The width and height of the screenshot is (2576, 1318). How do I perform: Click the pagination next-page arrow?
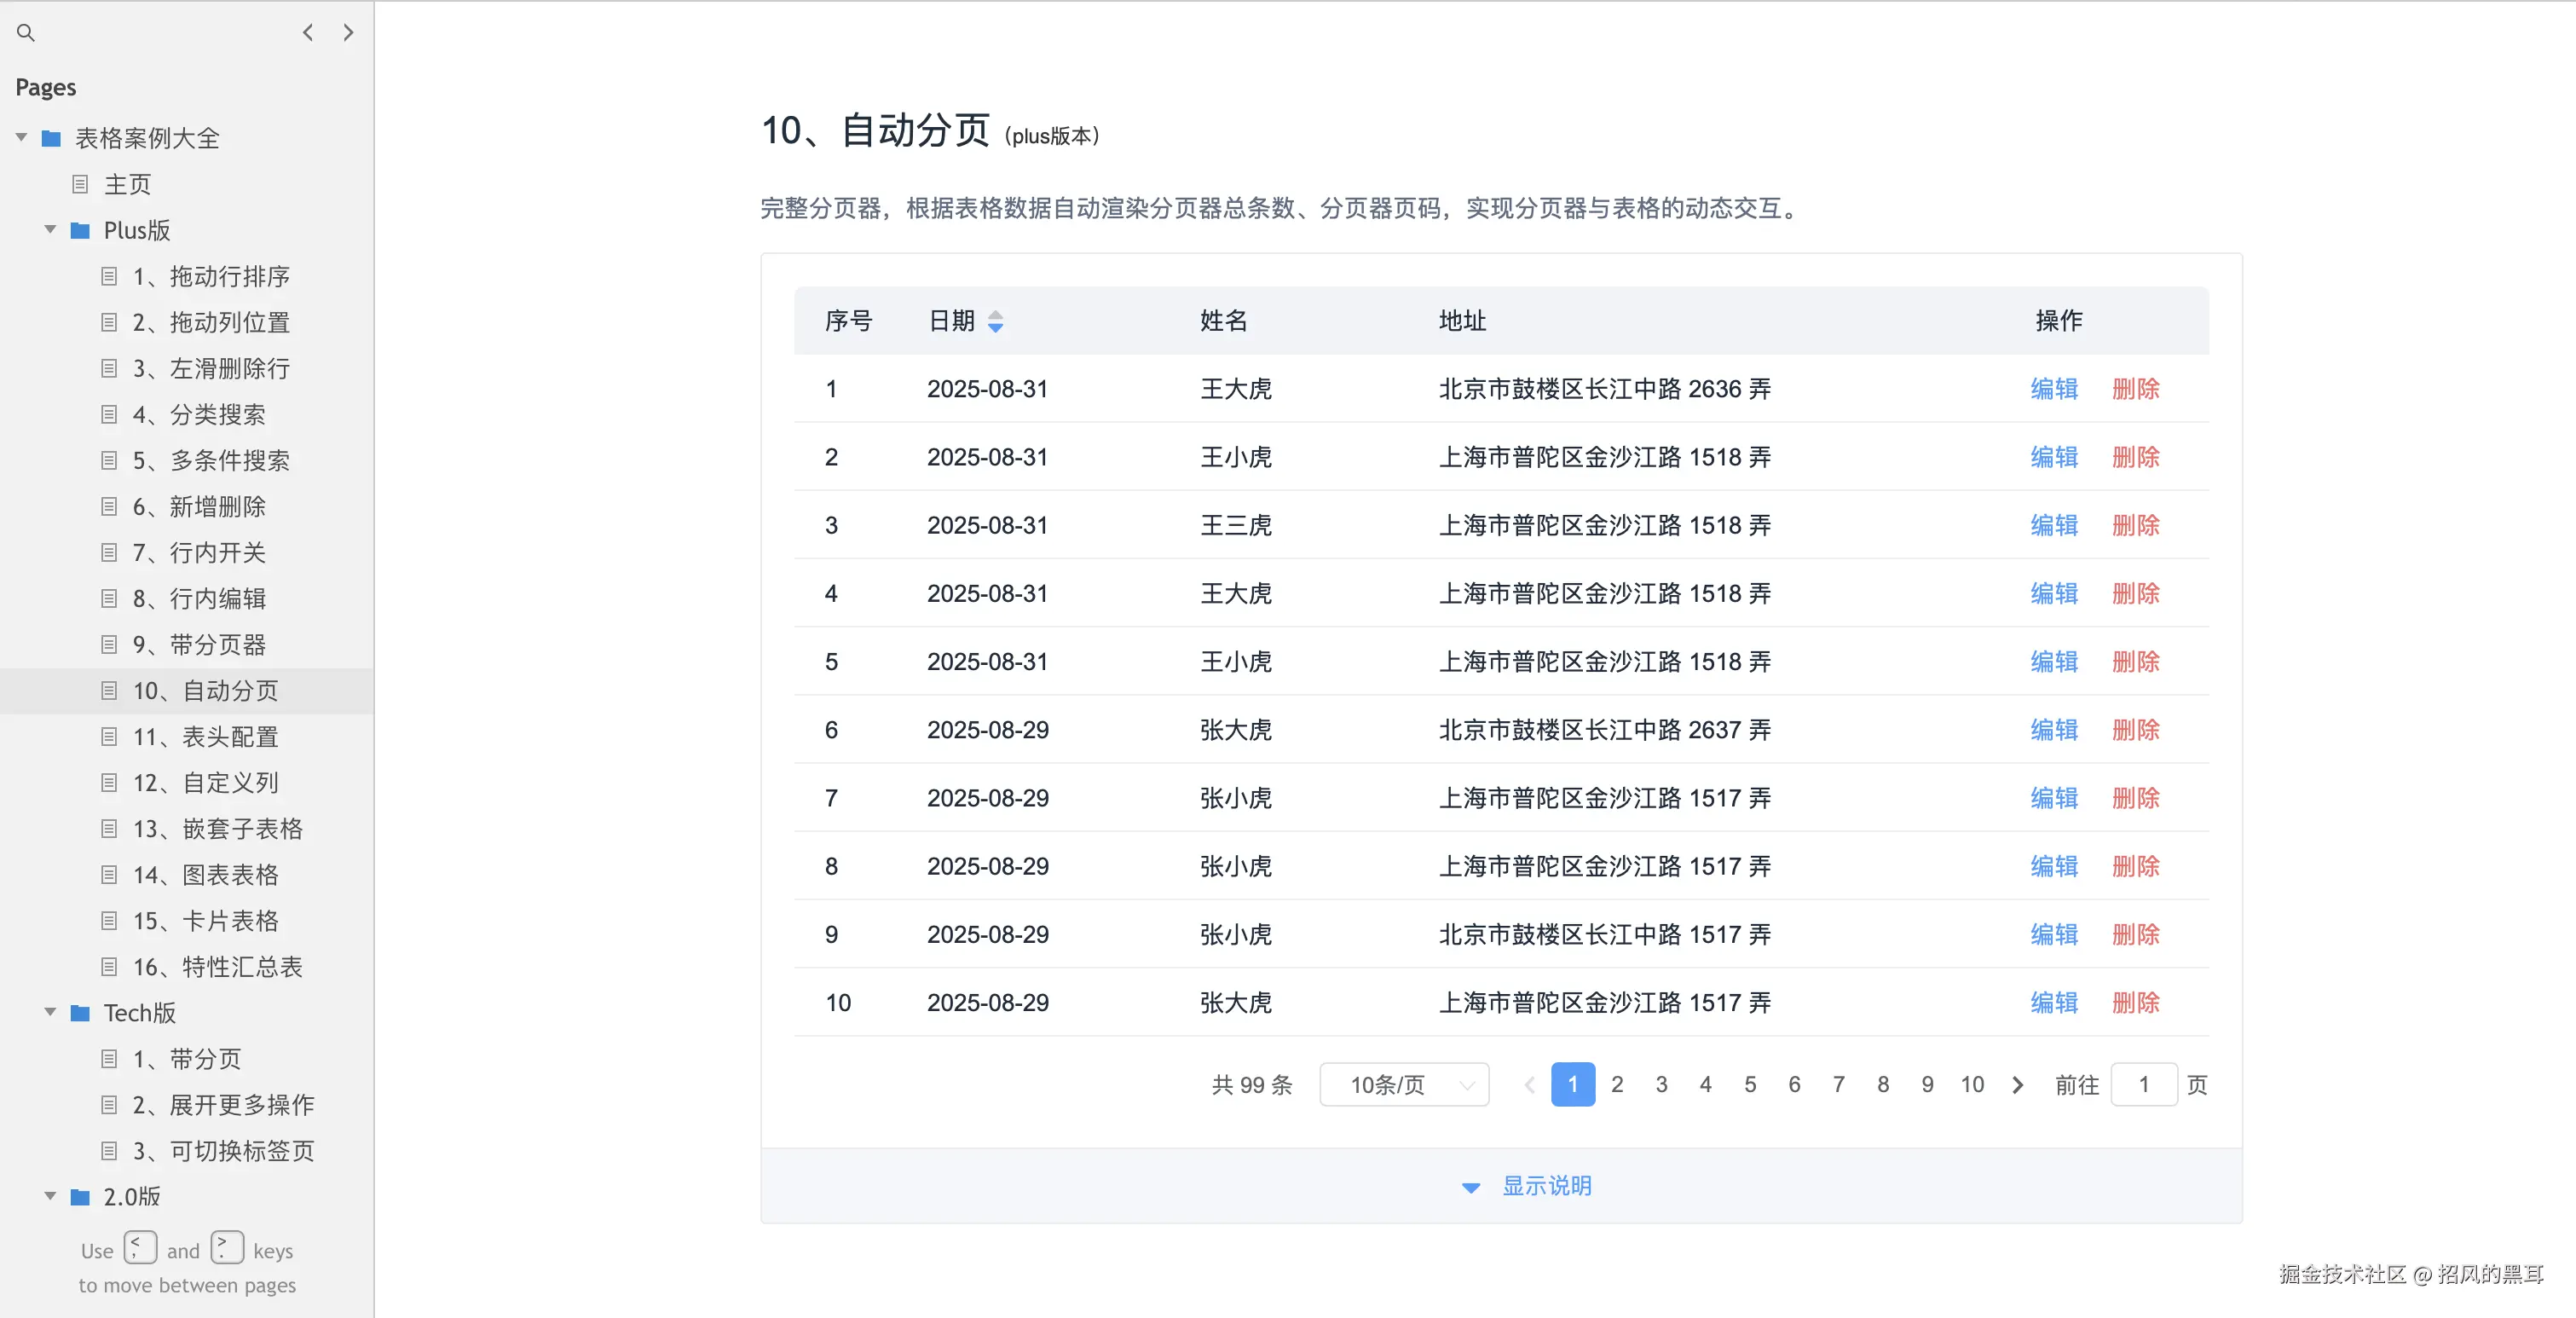tap(2018, 1085)
